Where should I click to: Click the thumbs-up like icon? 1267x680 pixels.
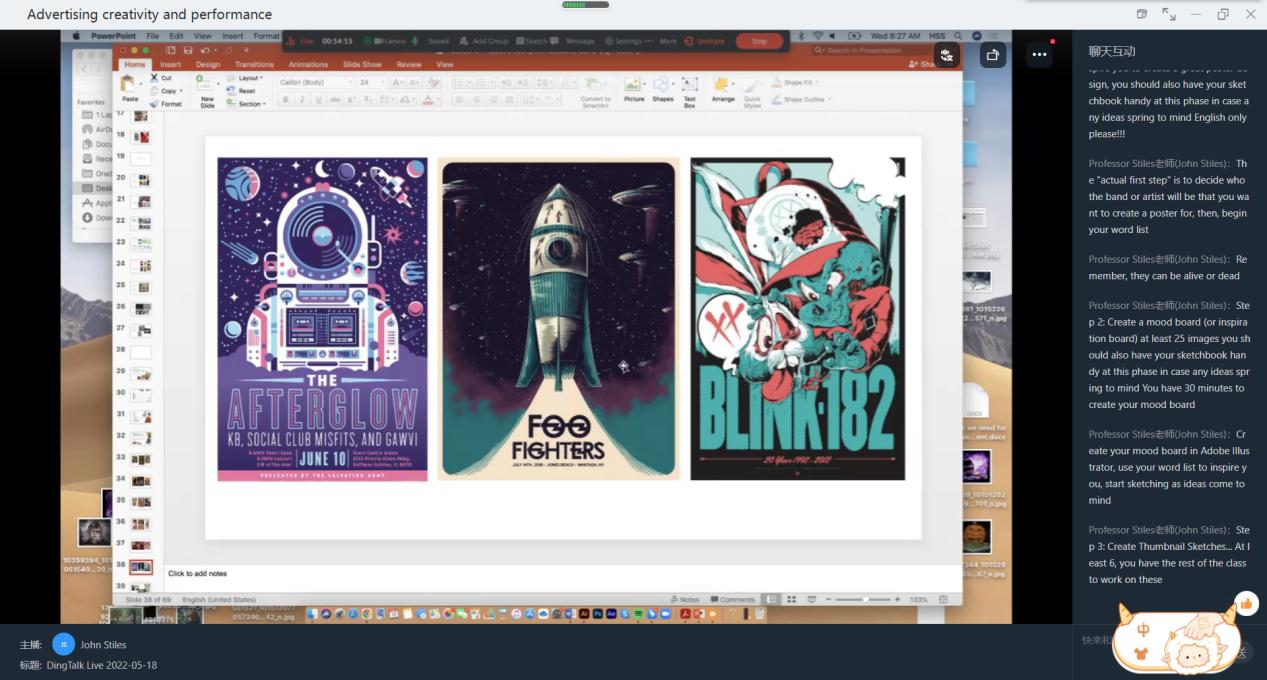[x=1245, y=603]
